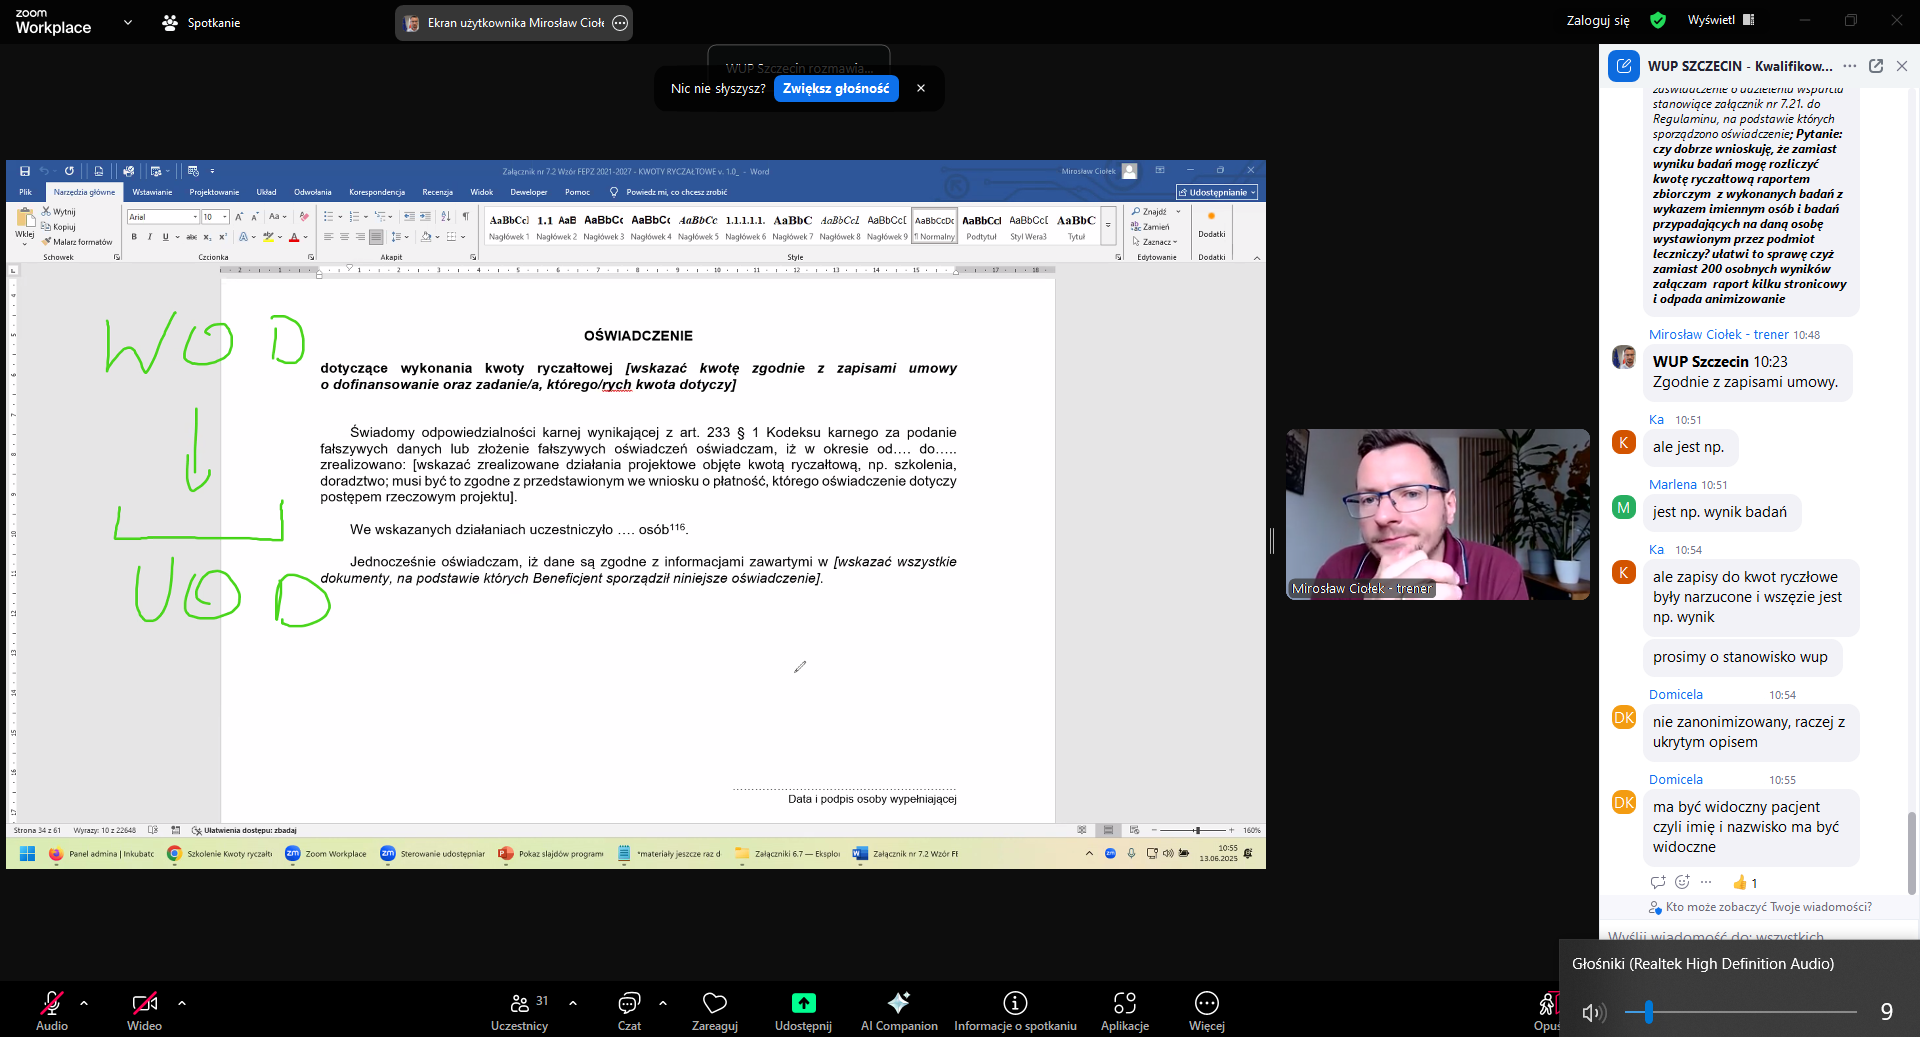The height and width of the screenshot is (1037, 1920).
Task: Open the Uczestnicy participants panel
Action: [519, 1010]
